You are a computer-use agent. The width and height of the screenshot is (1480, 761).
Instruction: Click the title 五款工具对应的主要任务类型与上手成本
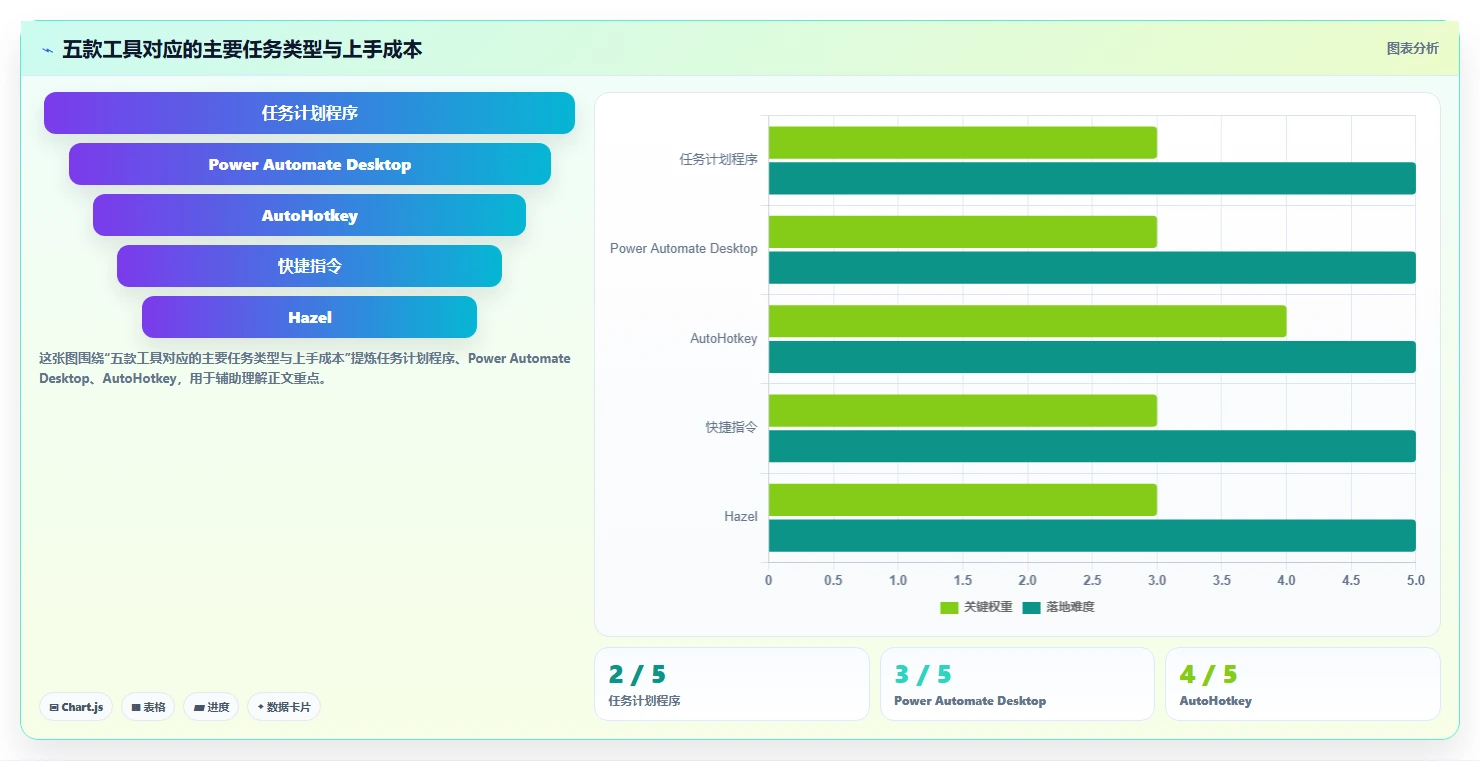(242, 49)
